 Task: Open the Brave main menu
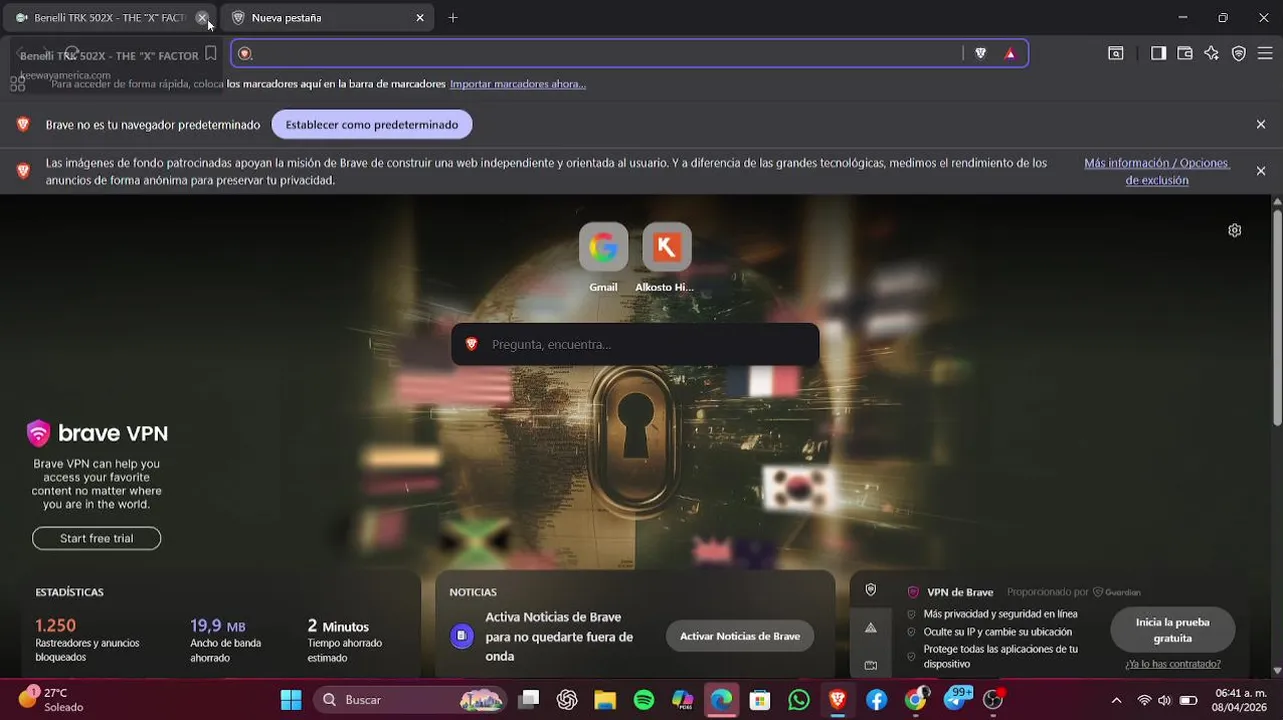(1265, 54)
